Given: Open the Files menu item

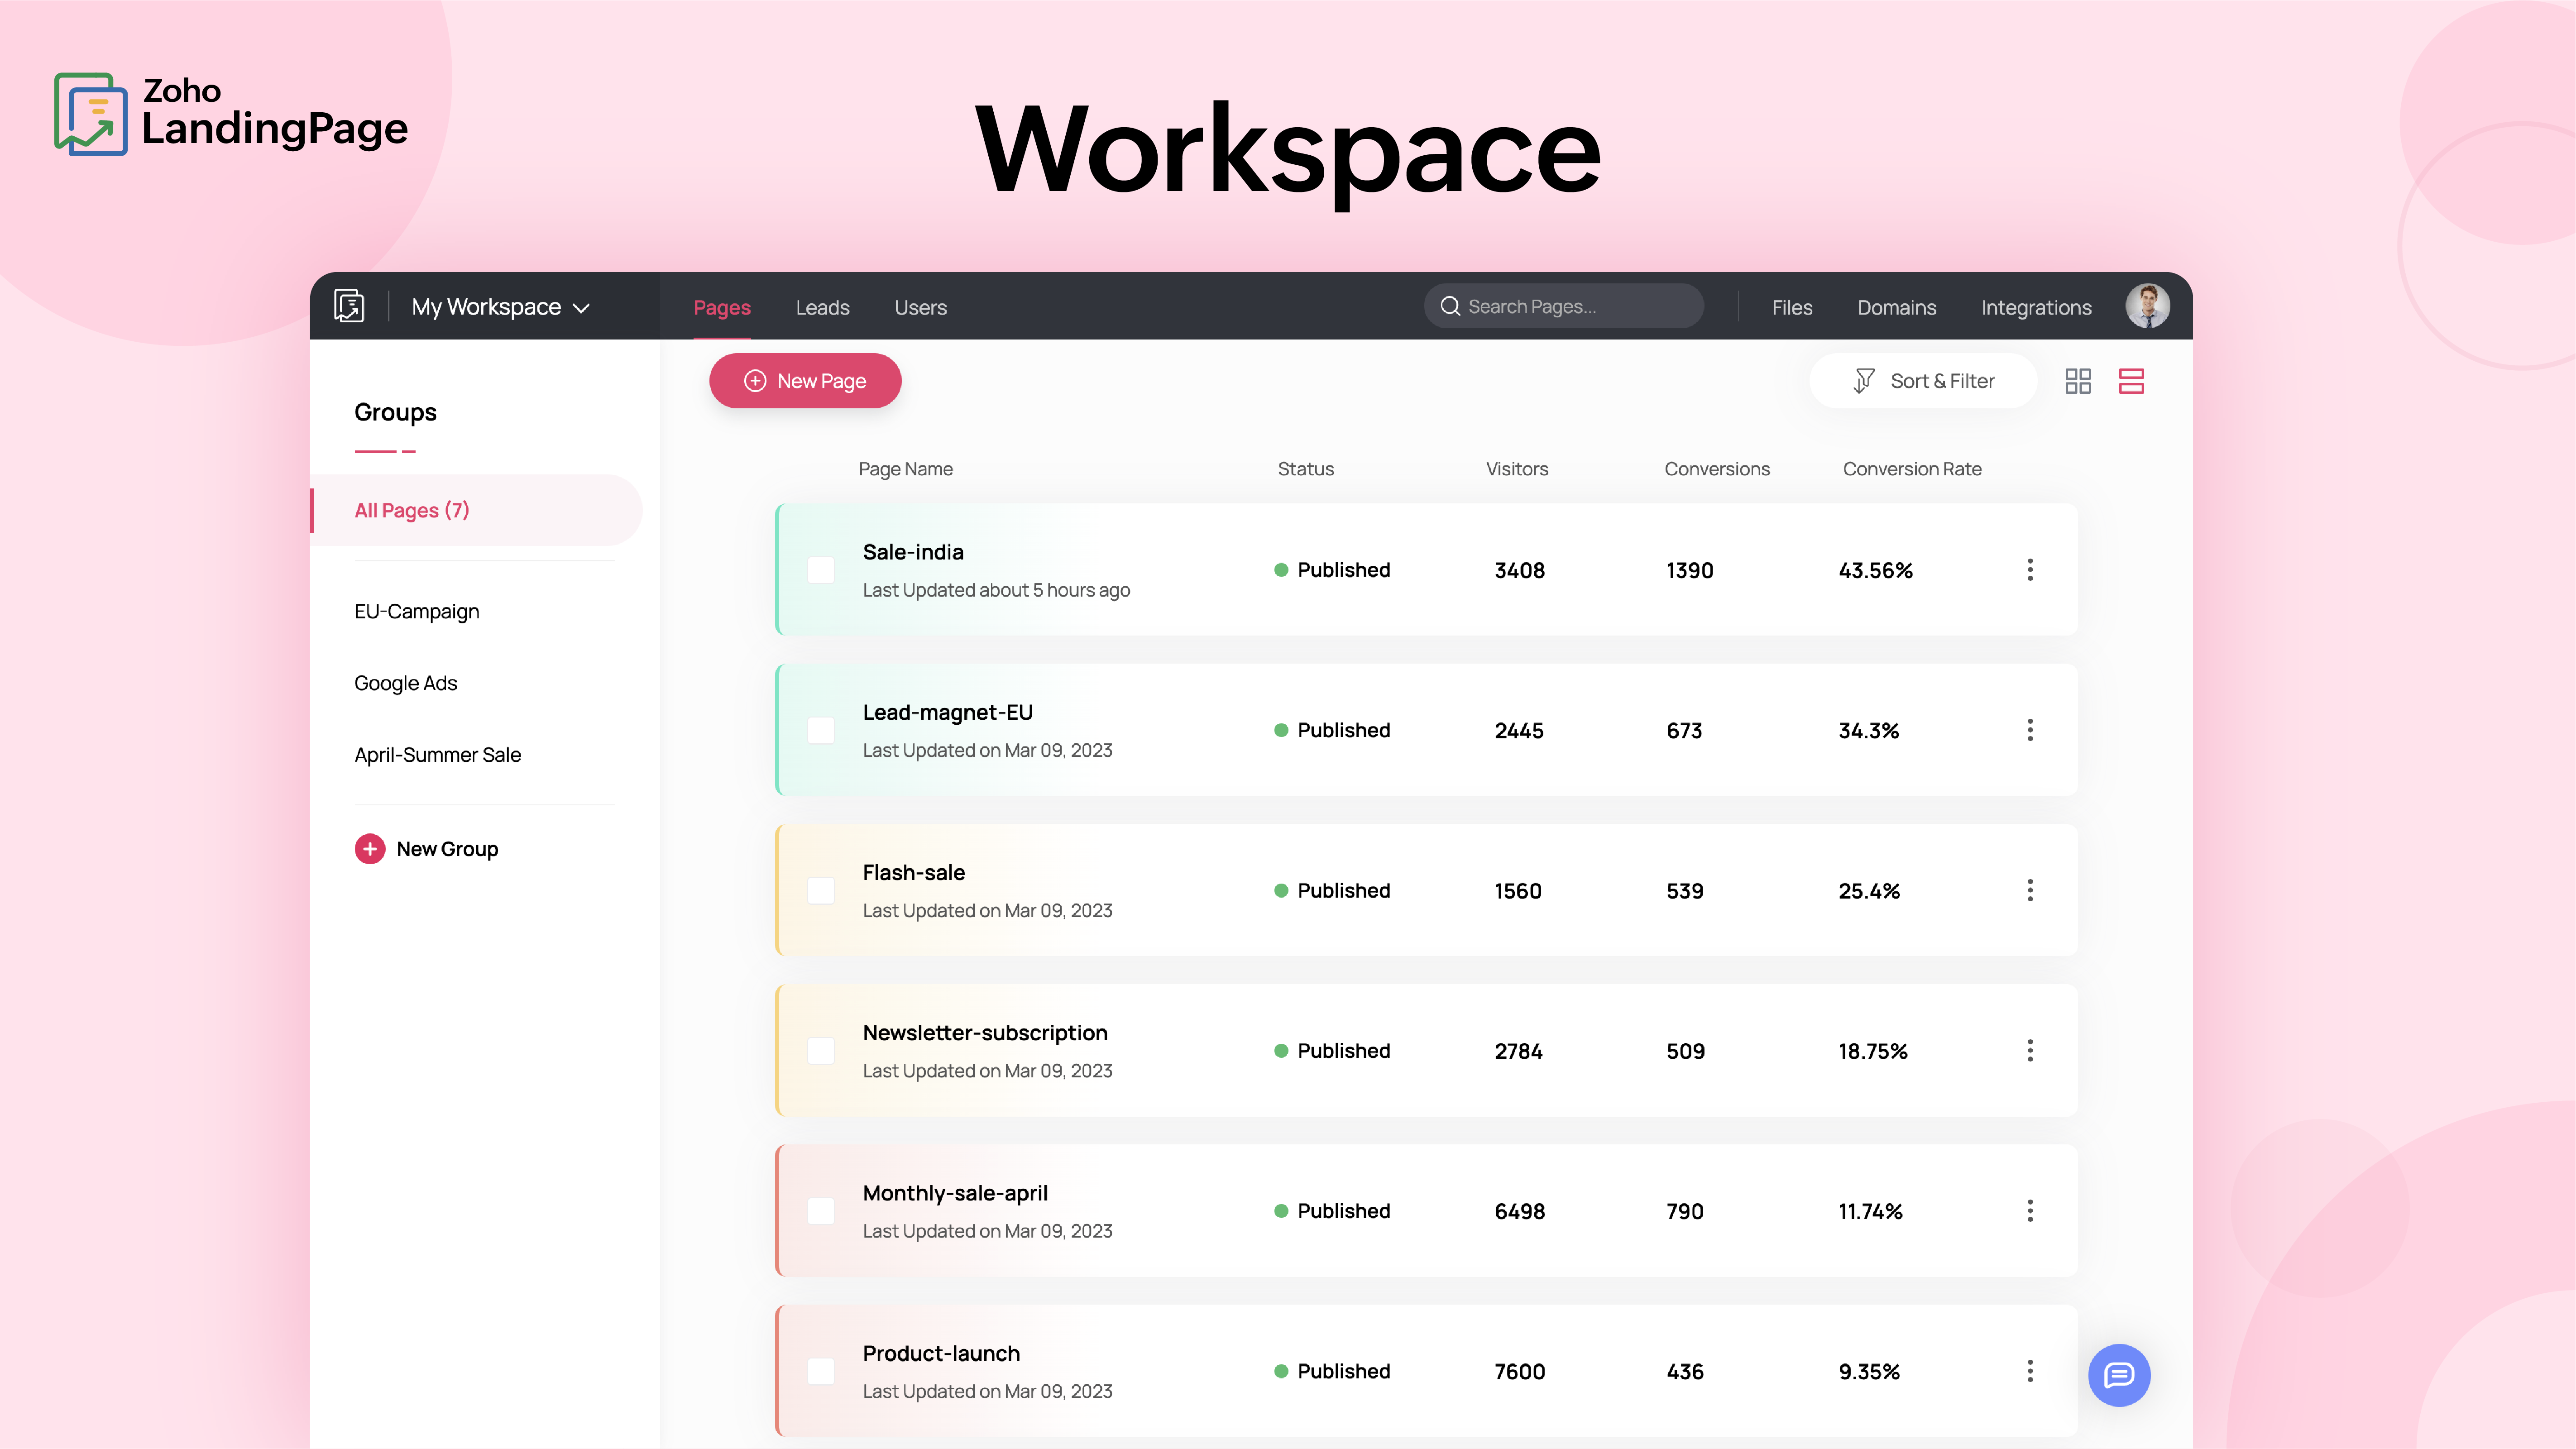Looking at the screenshot, I should coord(1792,307).
